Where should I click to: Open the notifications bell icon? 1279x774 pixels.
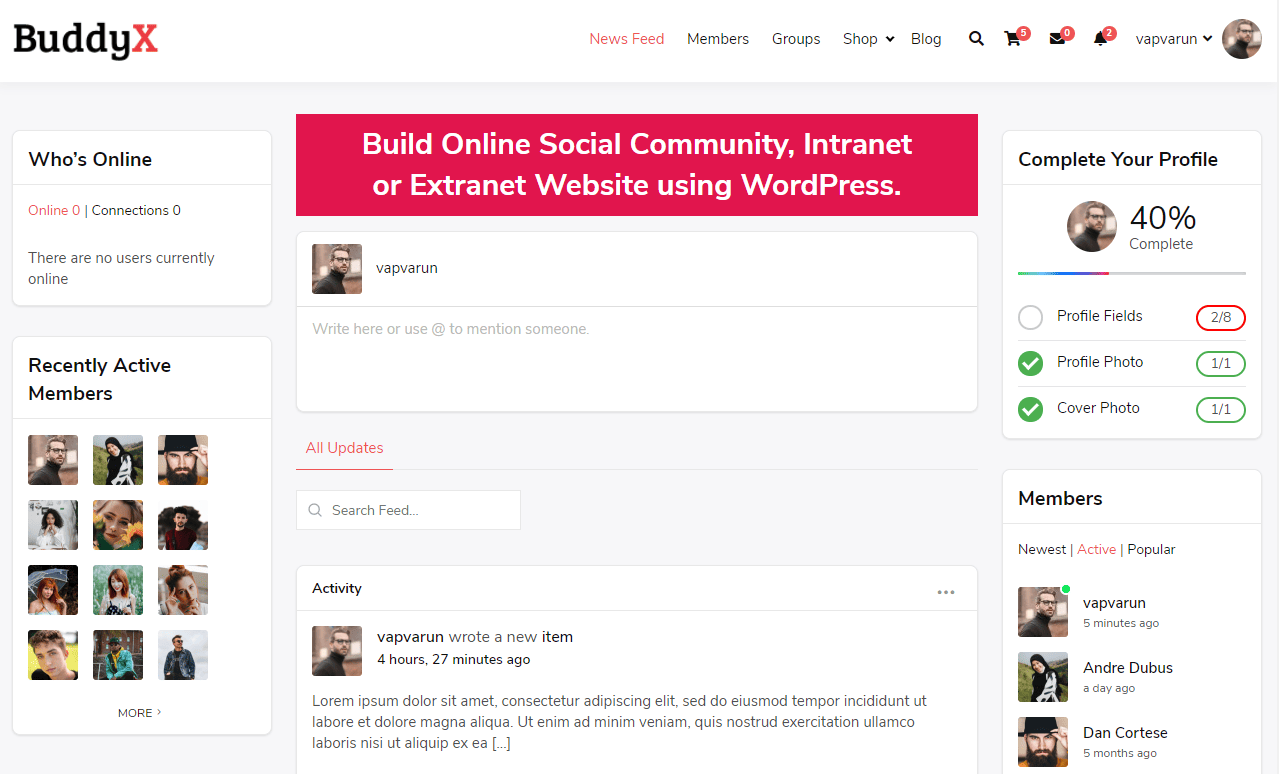pos(1100,39)
